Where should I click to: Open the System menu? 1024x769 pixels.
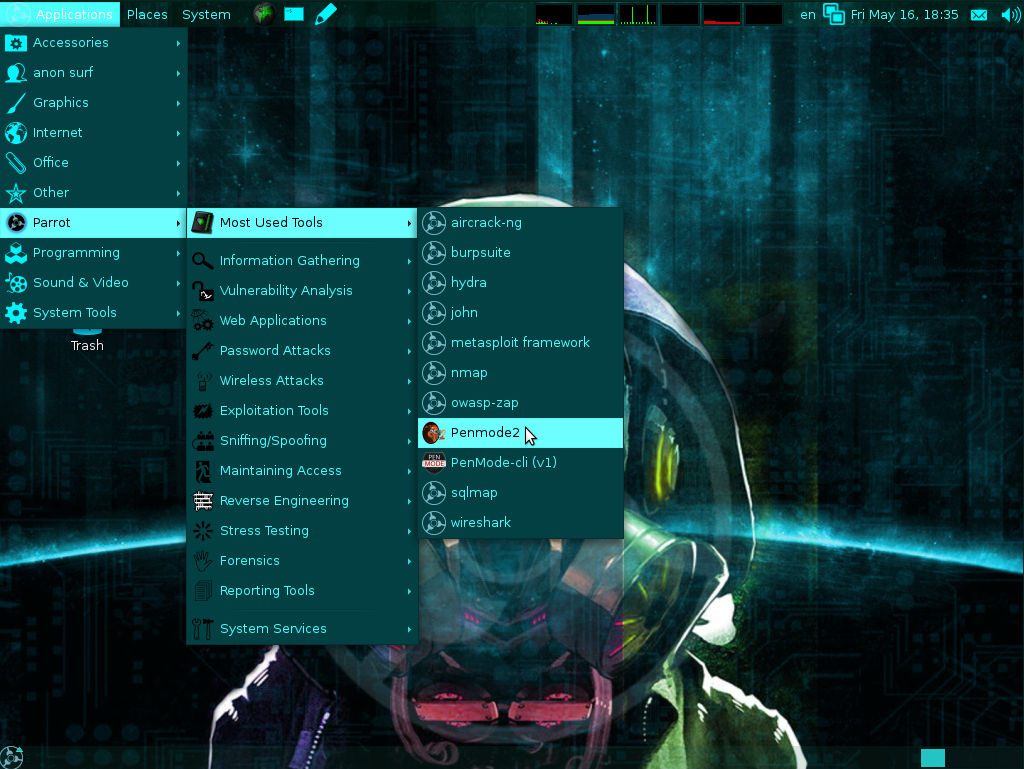click(x=206, y=14)
